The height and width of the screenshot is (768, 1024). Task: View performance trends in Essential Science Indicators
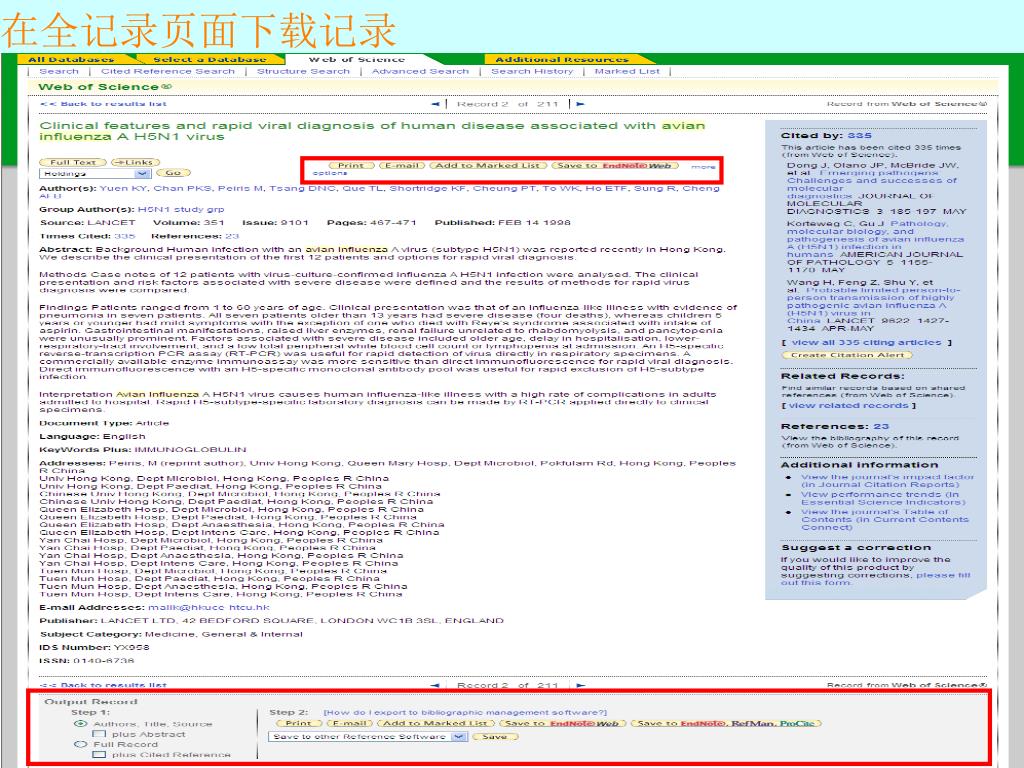tap(884, 498)
